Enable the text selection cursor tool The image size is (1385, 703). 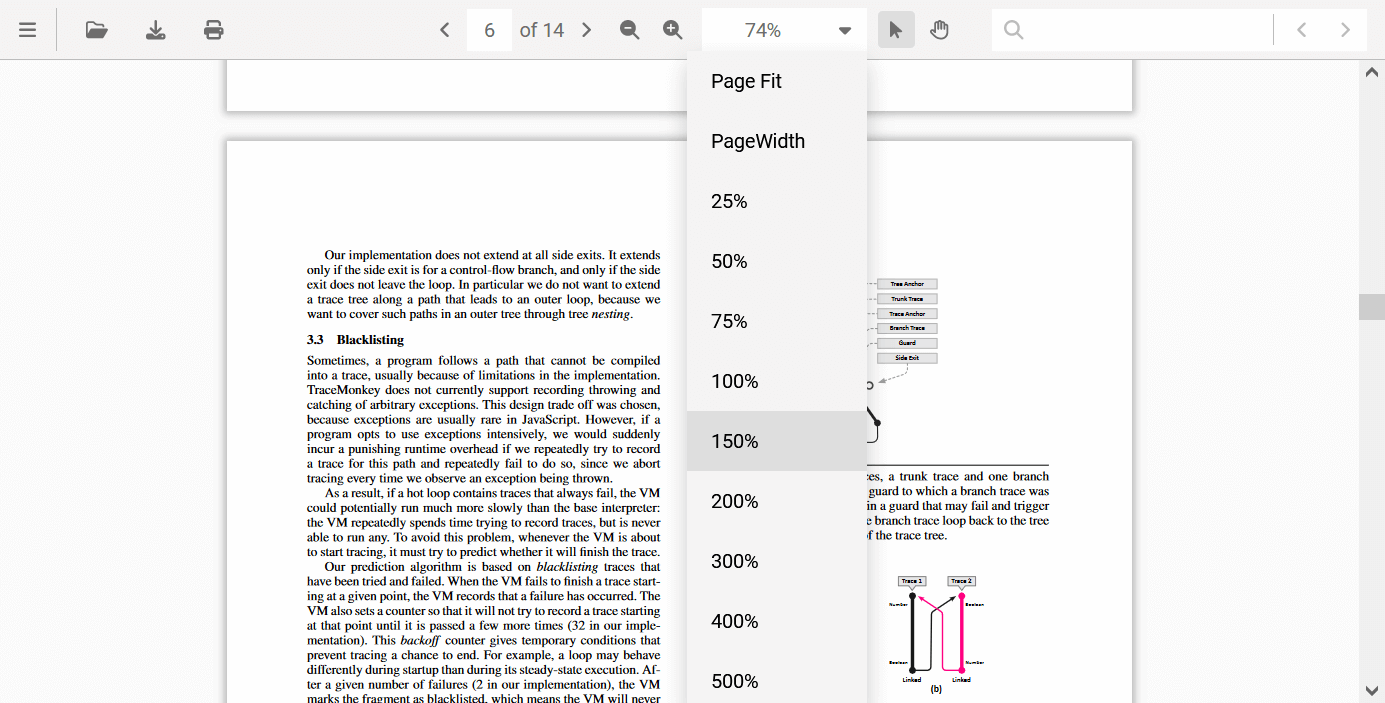point(895,30)
